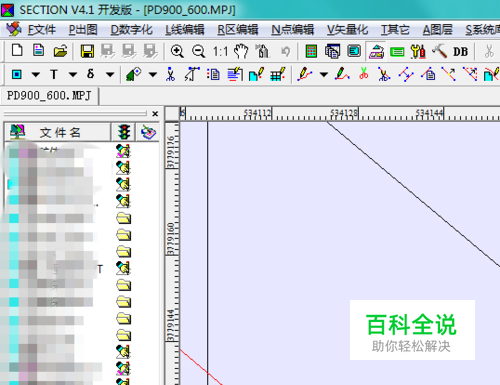Click the hammer tool icon
Viewport: 500px width, 385px height.
point(439,51)
